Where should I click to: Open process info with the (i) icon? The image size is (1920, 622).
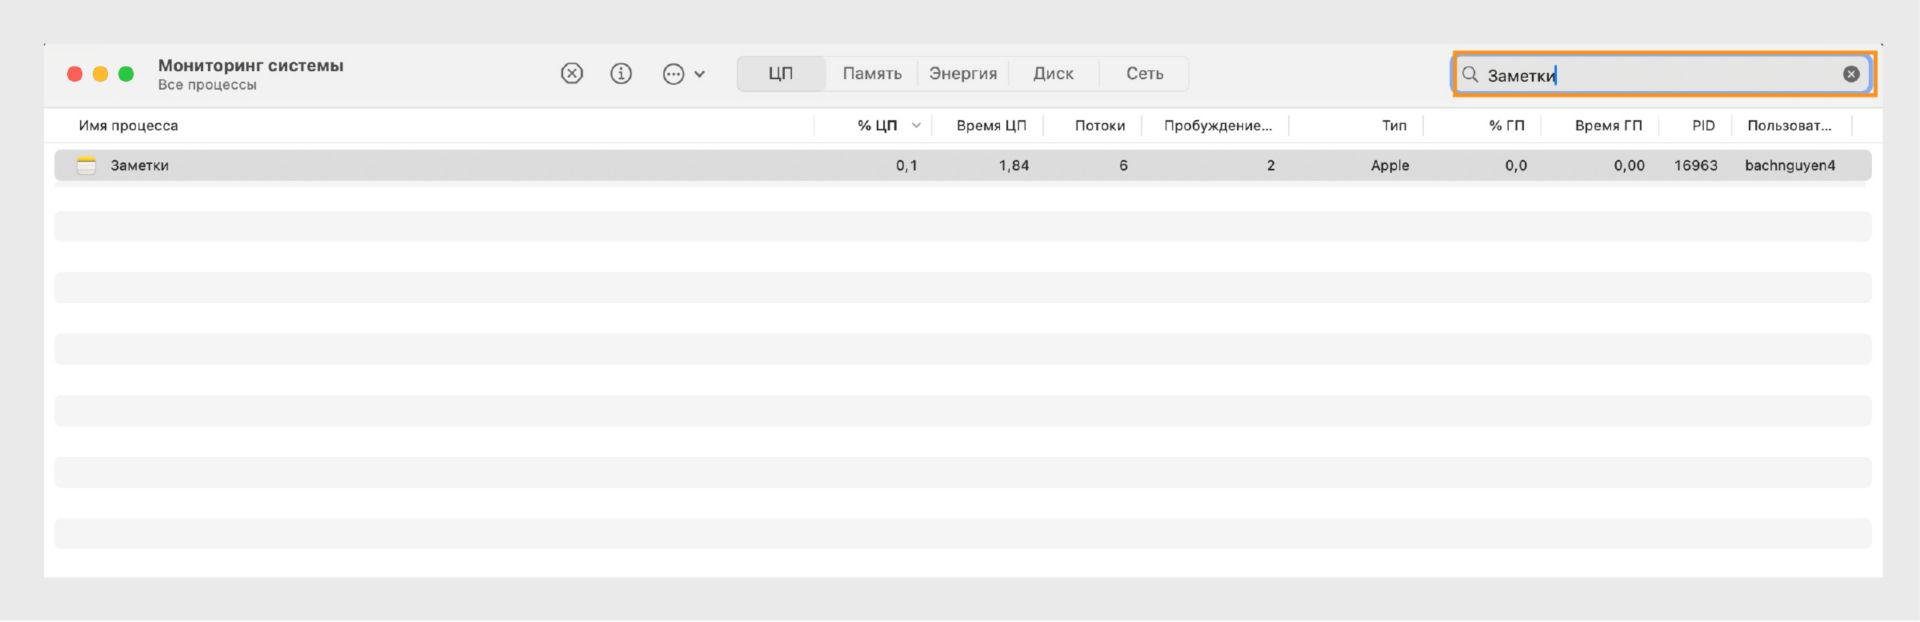621,74
